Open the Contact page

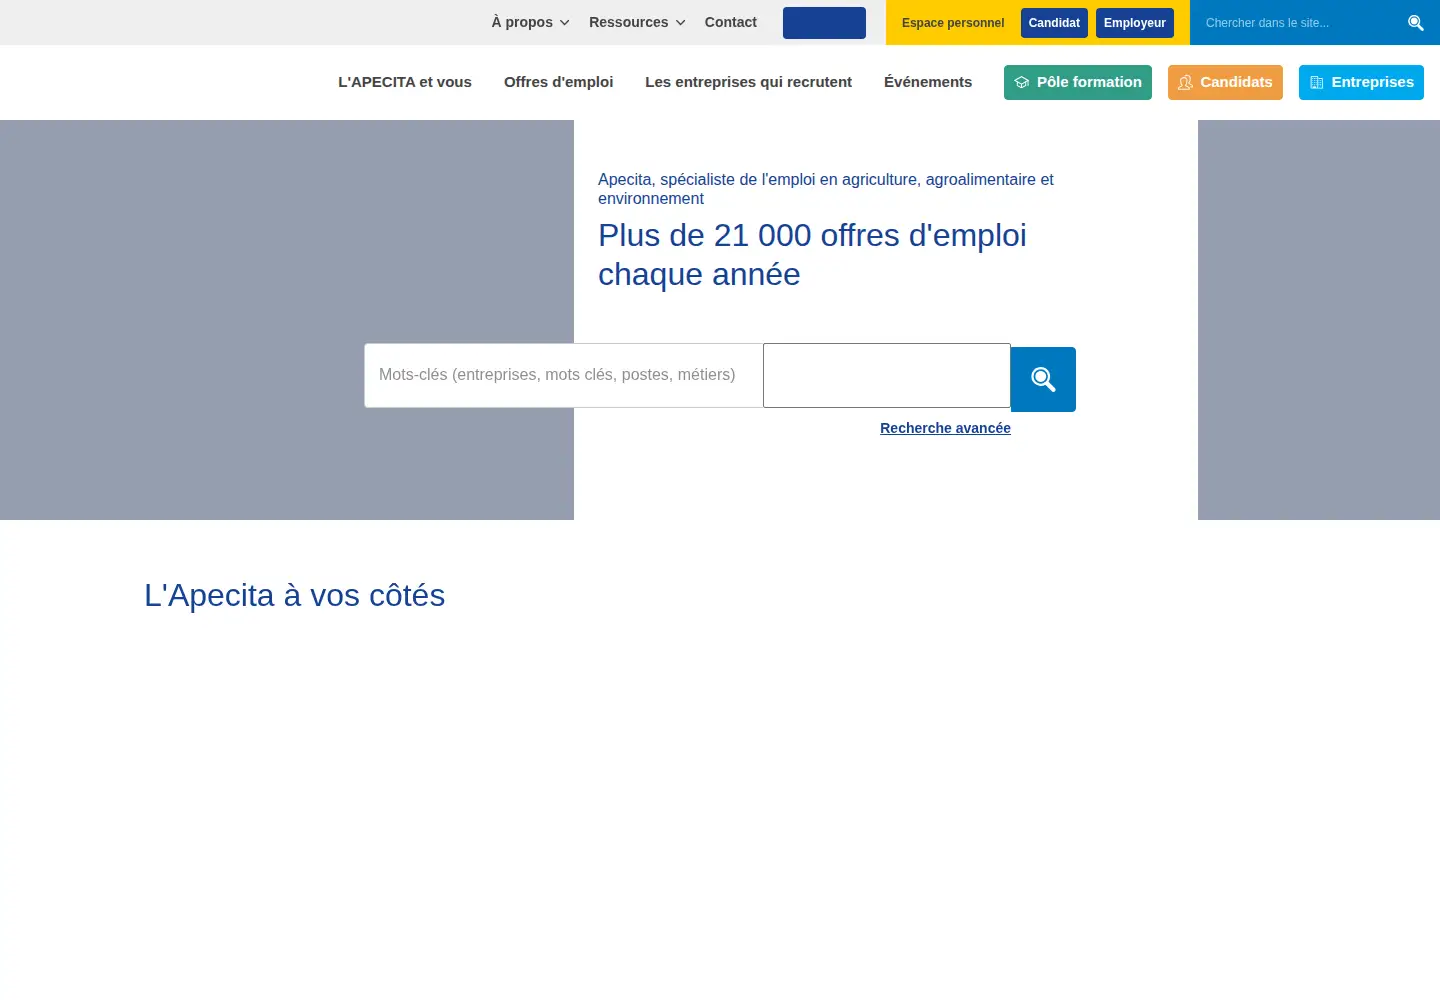[x=731, y=22]
